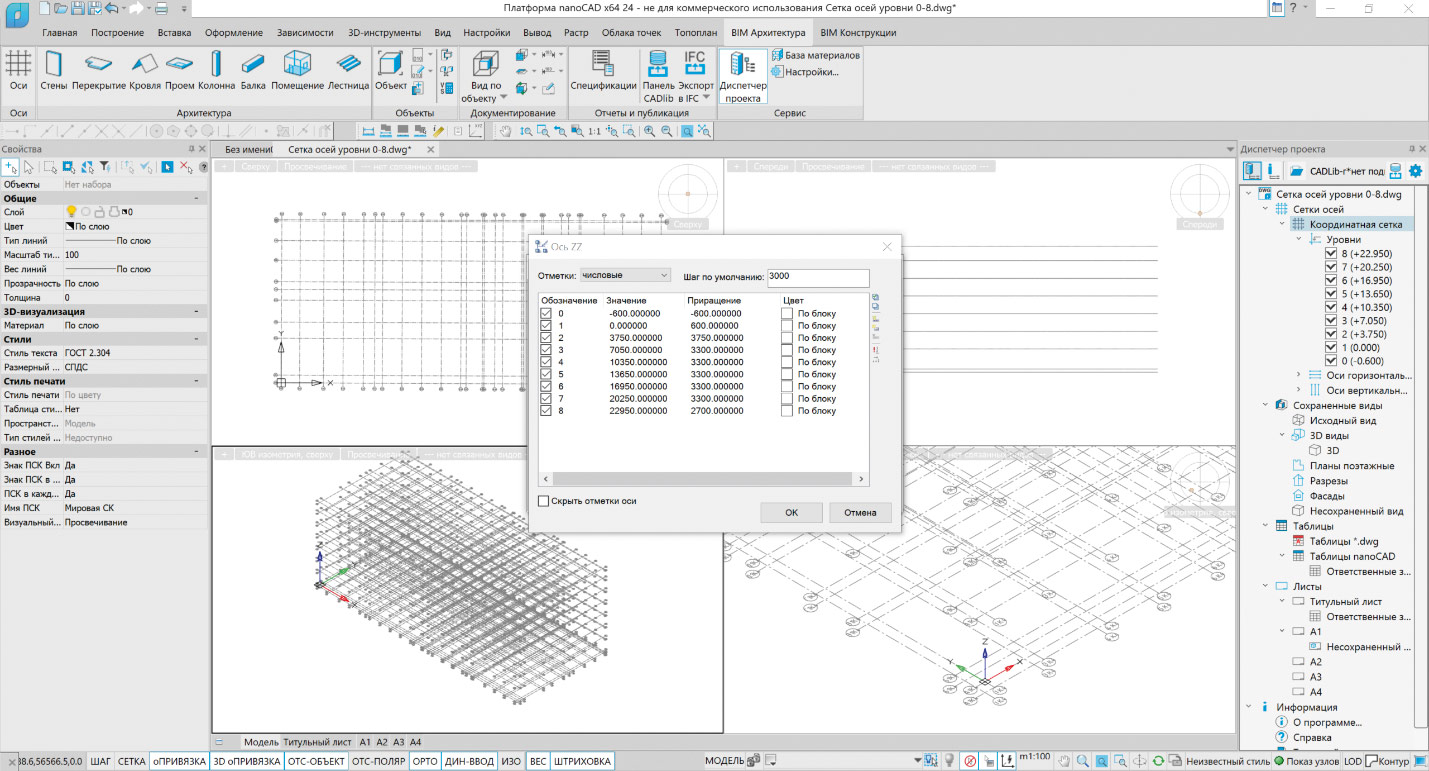Select the Перекрытие slab tool
1429x771 pixels.
coord(98,71)
